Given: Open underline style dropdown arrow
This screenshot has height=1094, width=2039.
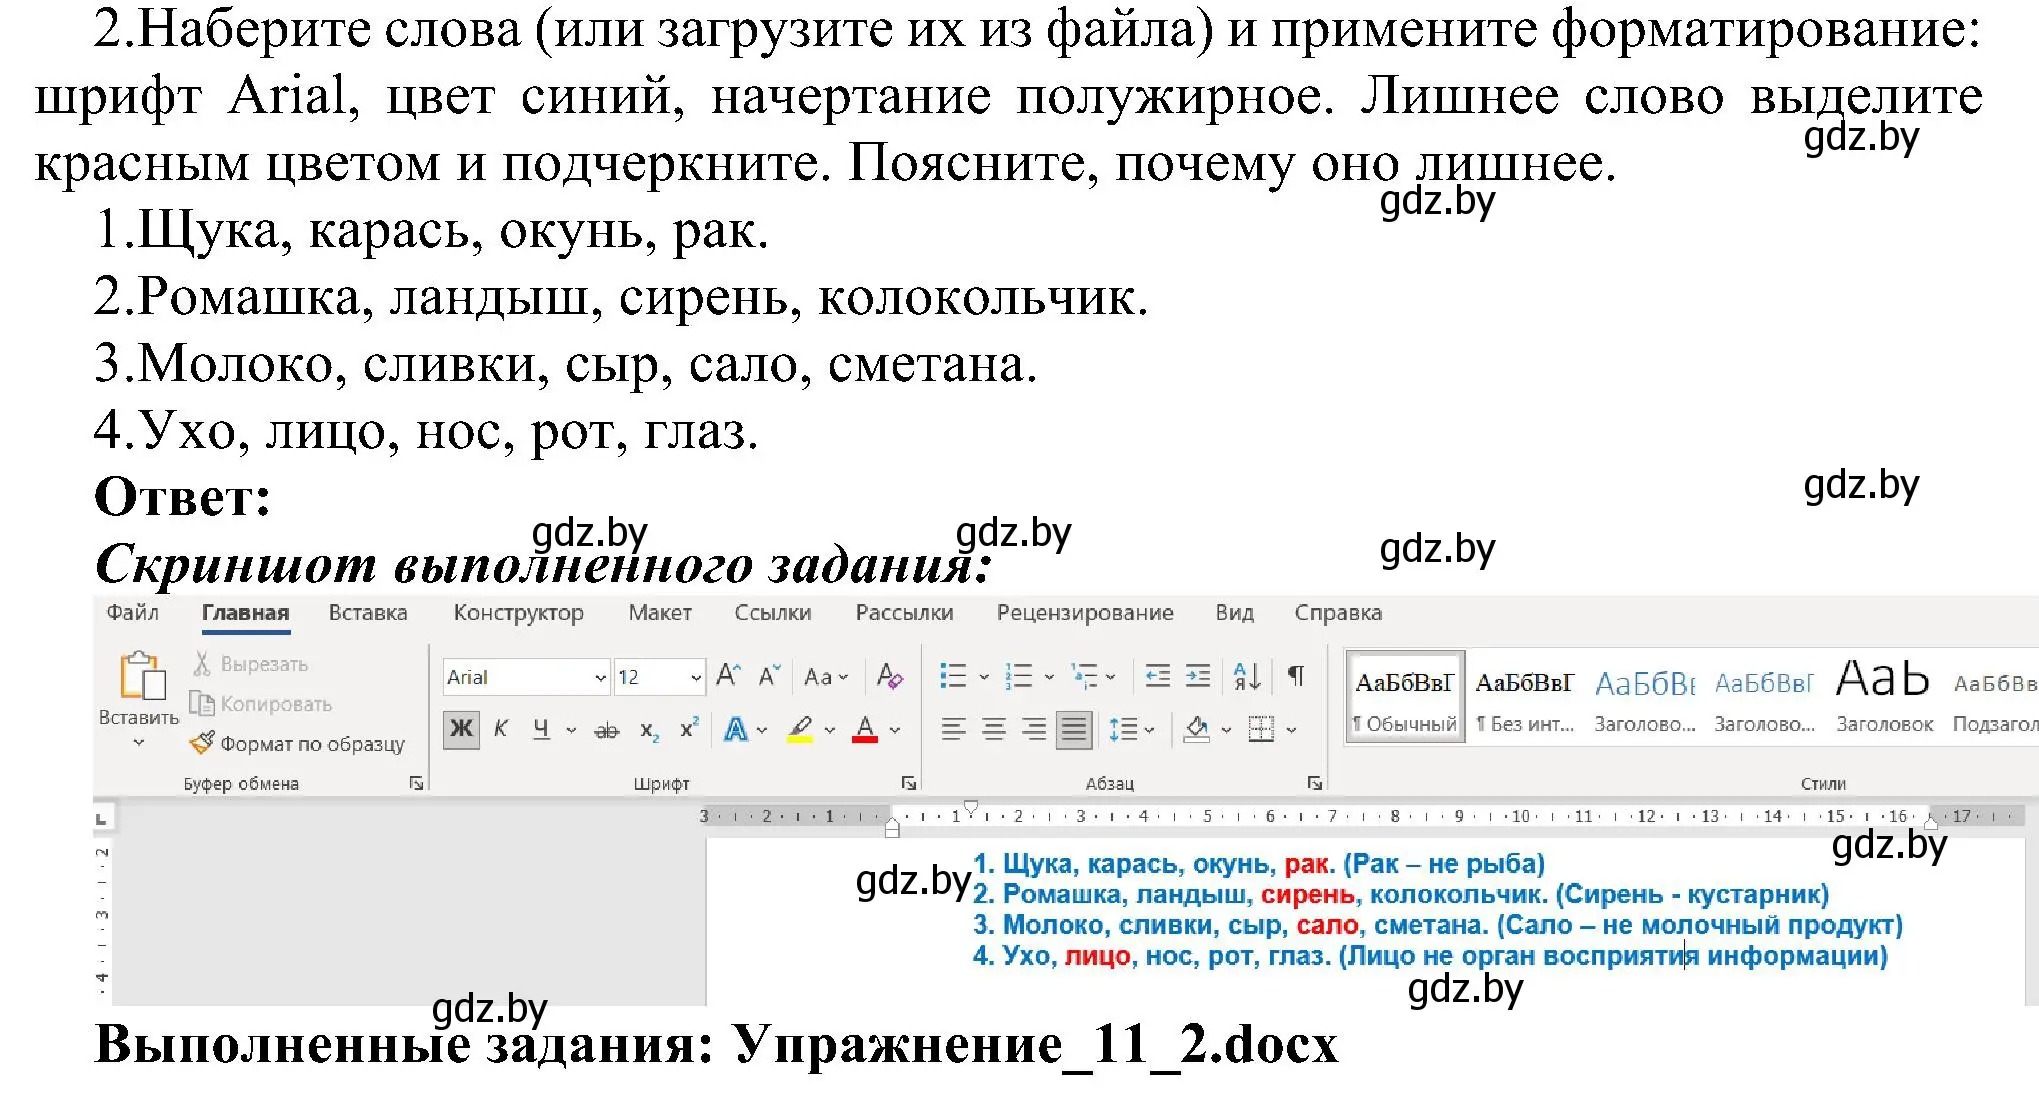Looking at the screenshot, I should coord(571,731).
